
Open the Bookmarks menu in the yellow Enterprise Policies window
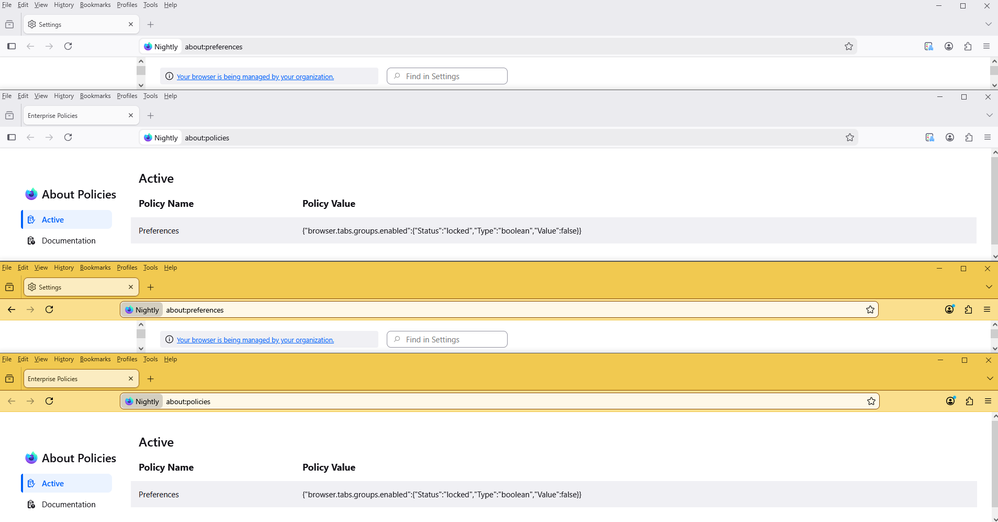click(x=95, y=359)
